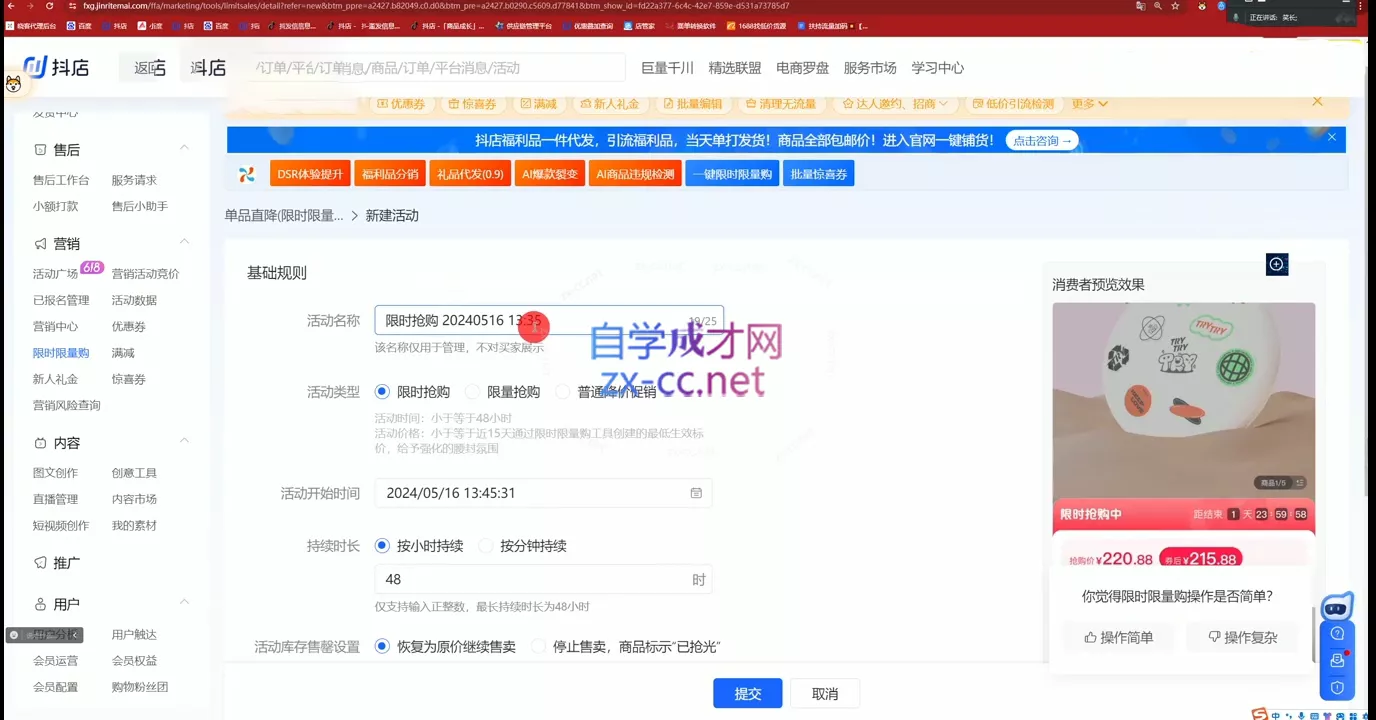The height and width of the screenshot is (720, 1376).
Task: Click the 提交 submit button
Action: 747,692
